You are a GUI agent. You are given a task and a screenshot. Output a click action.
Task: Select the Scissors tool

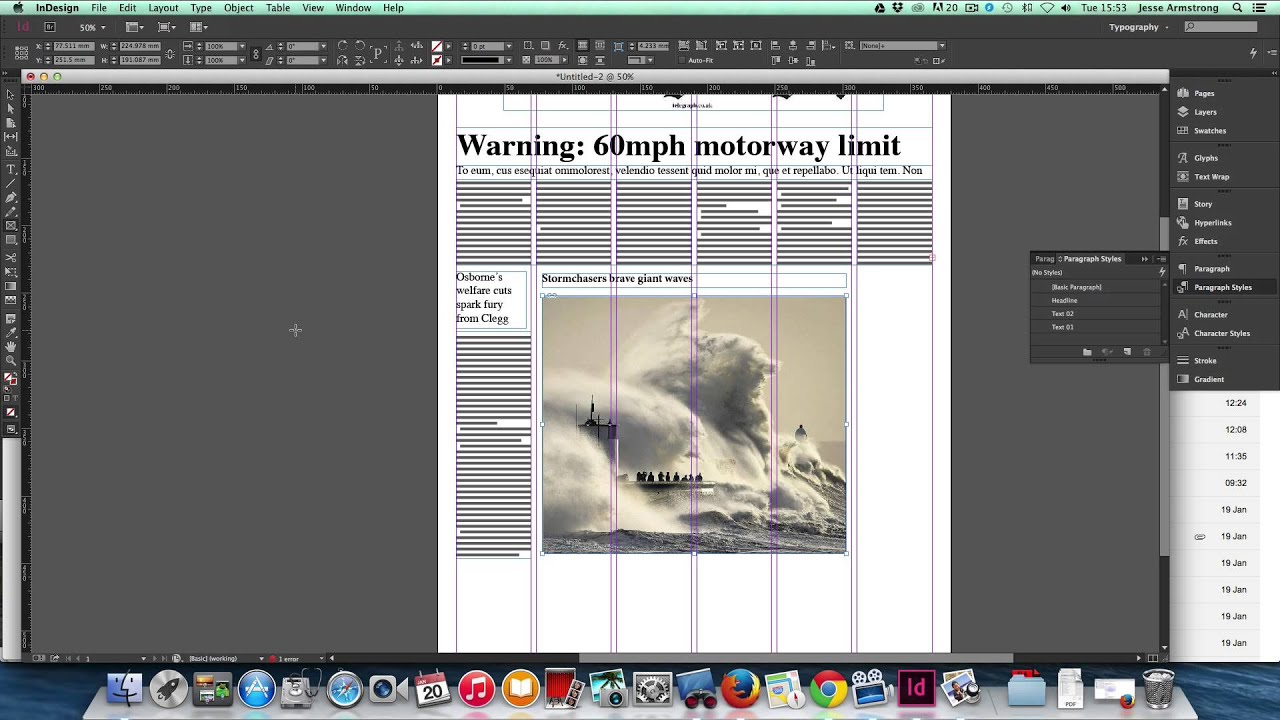[11, 258]
